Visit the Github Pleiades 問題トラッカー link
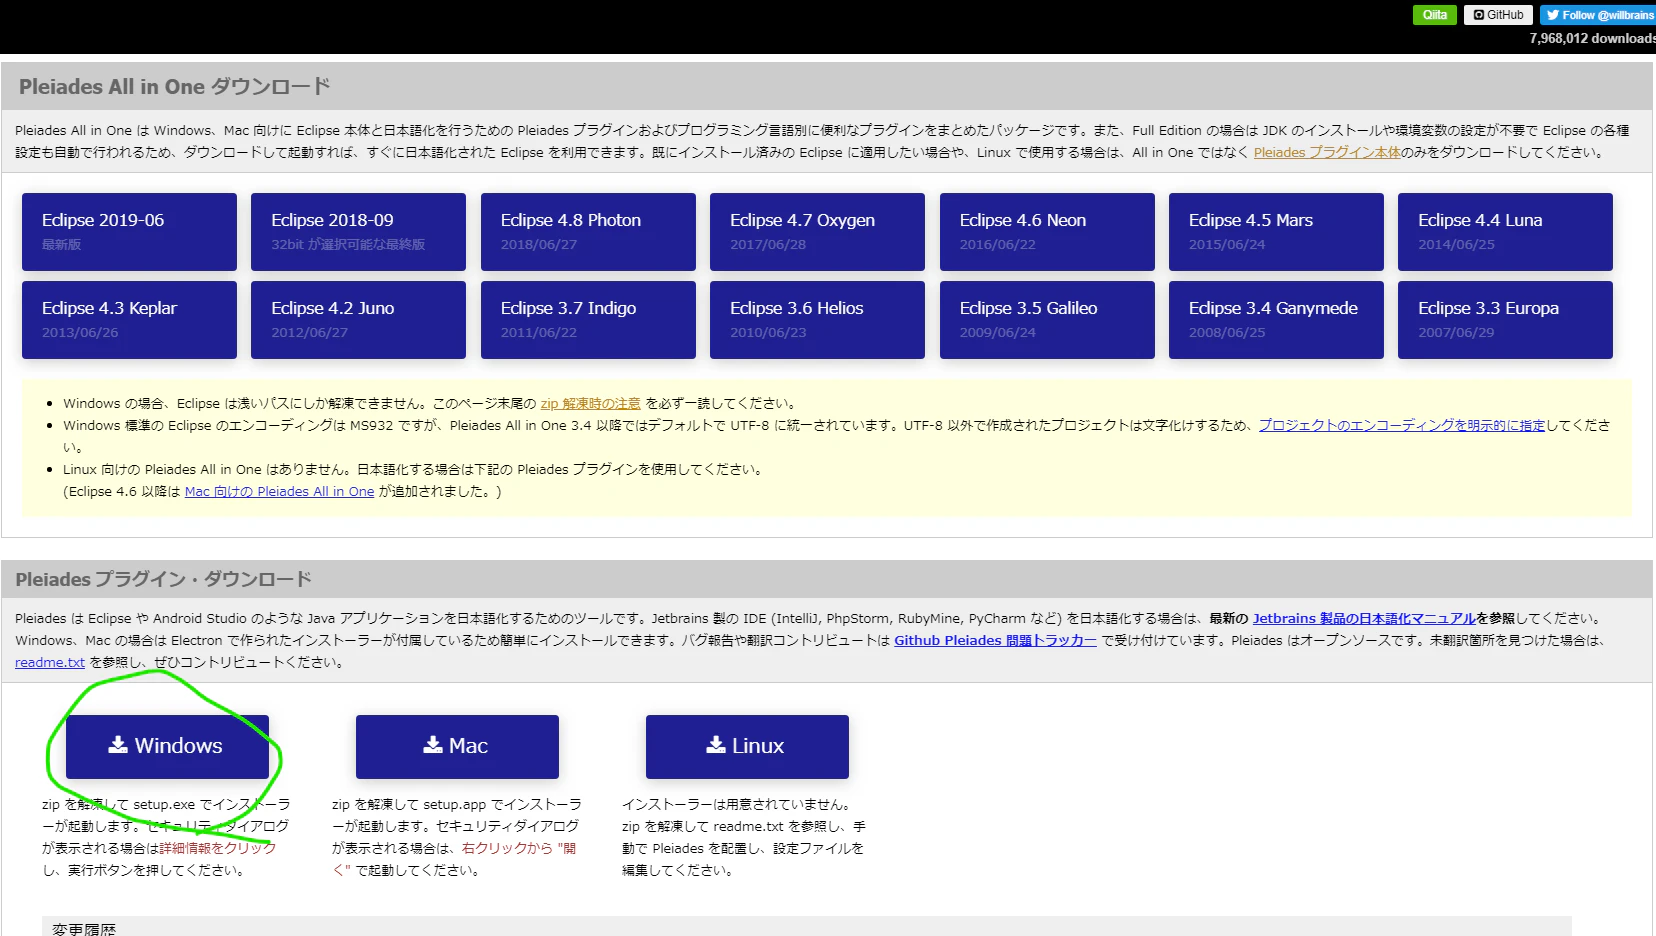Image resolution: width=1656 pixels, height=936 pixels. [x=995, y=641]
